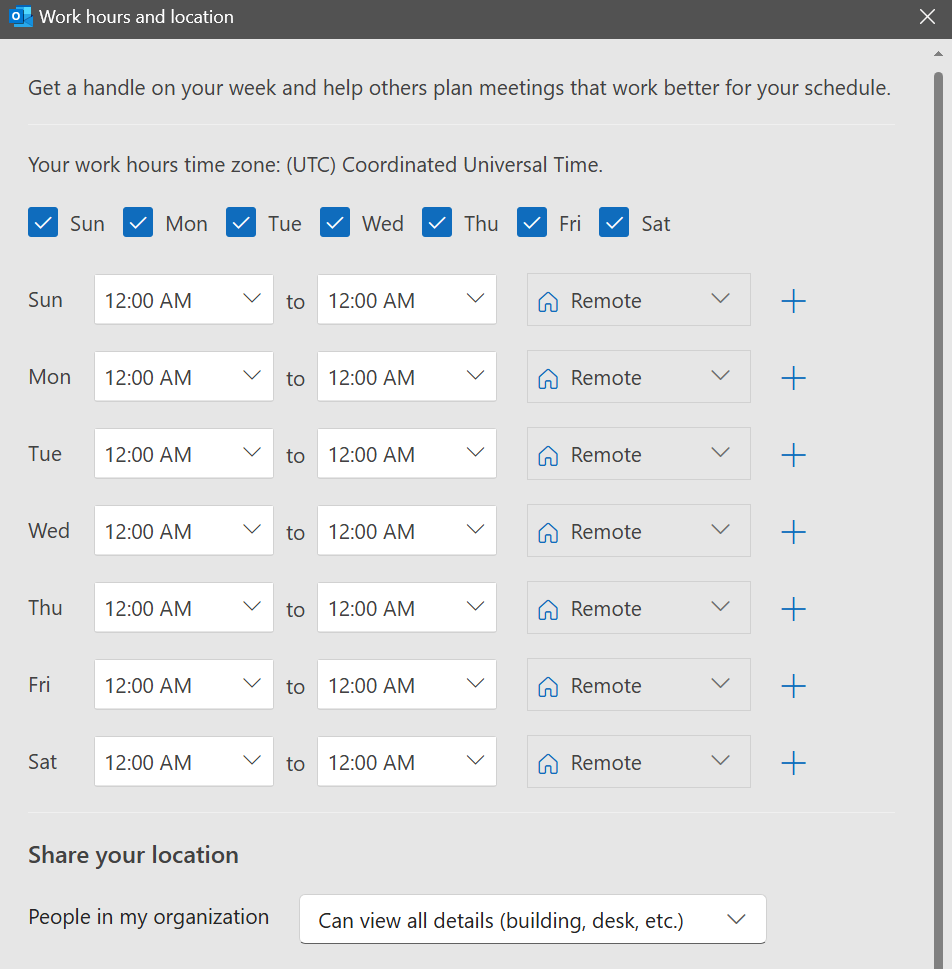Add another time block for Tue
Viewport: 952px width, 969px height.
pos(793,455)
